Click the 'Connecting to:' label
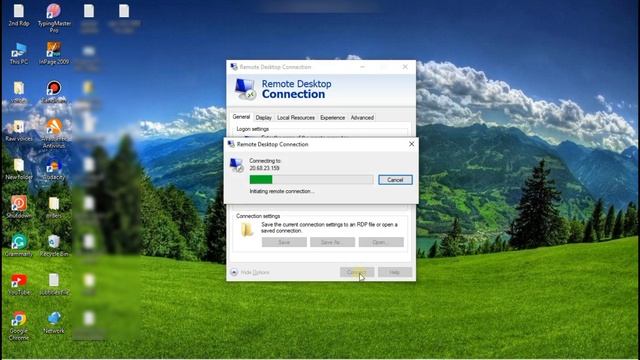 coord(265,161)
